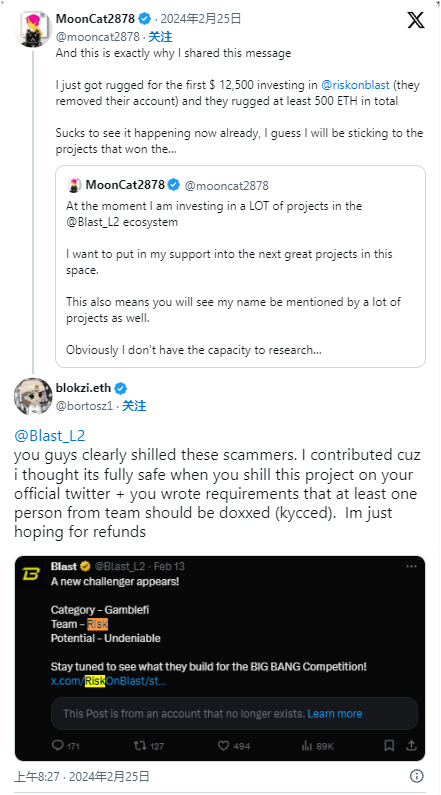This screenshot has width=441, height=795.
Task: Click the MoonCat2878 verified badge
Action: [145, 19]
